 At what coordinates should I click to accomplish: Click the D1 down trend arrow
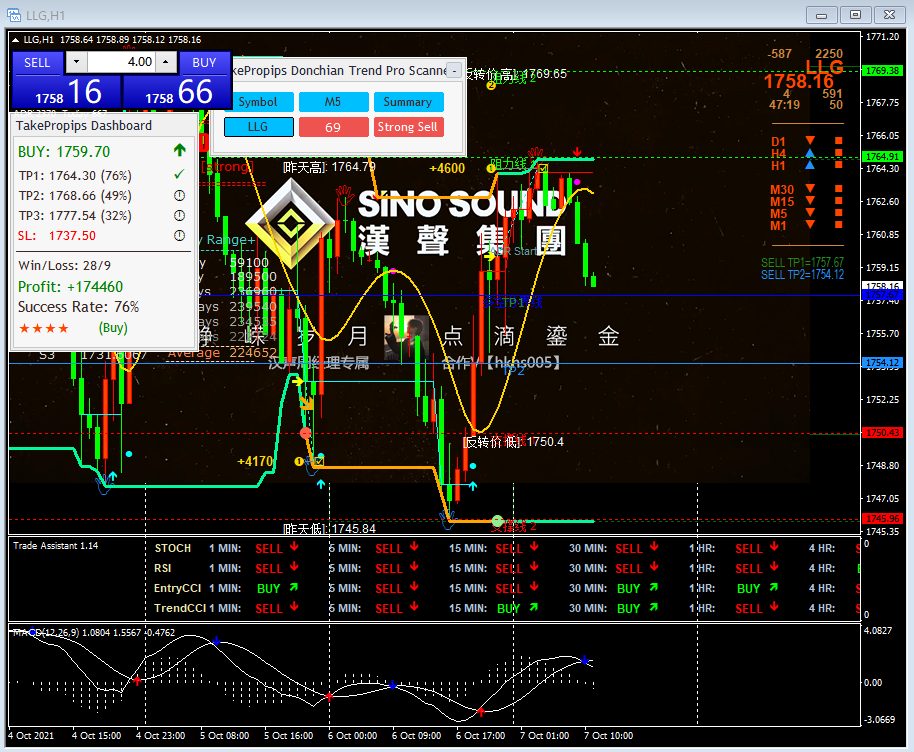pyautogui.click(x=810, y=140)
